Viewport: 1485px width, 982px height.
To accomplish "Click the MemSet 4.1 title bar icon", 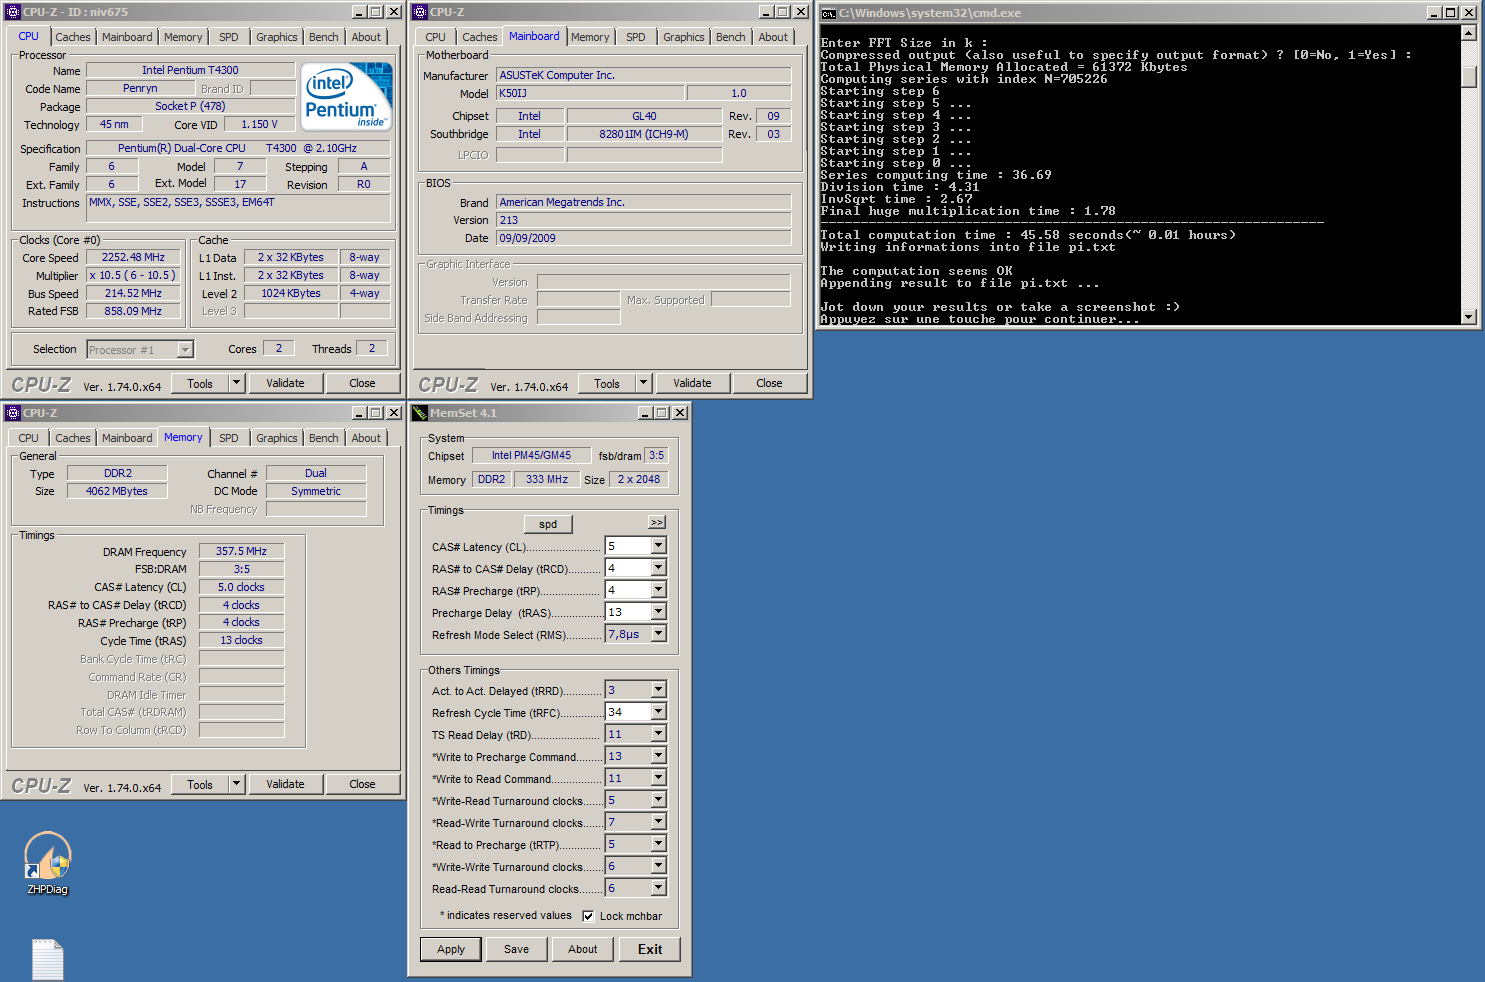I will pos(420,413).
